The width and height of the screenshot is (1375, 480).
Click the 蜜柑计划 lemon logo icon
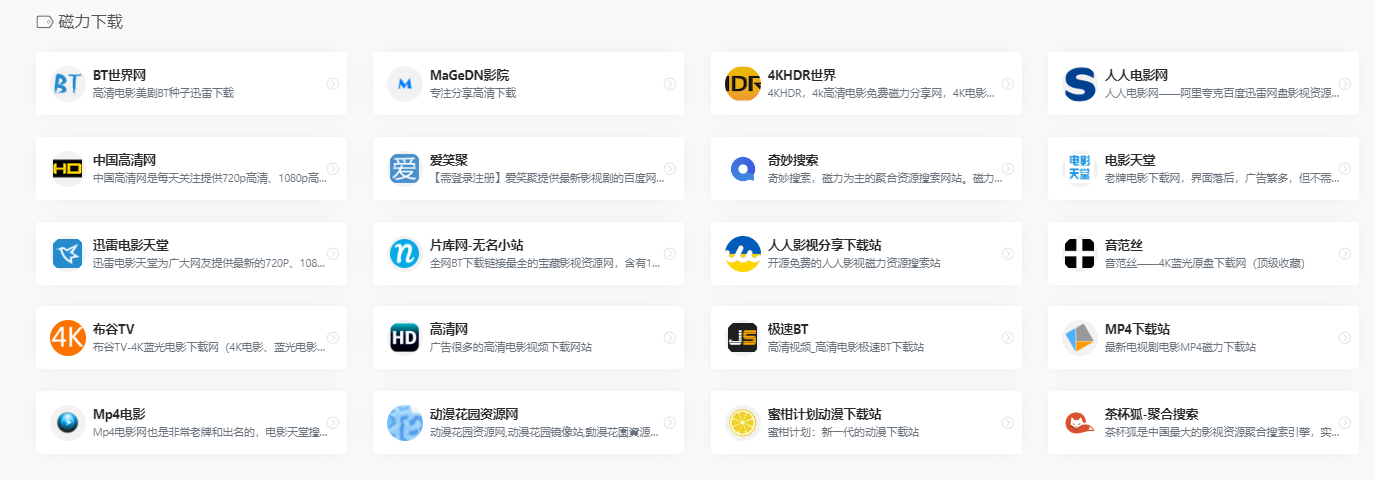(743, 423)
